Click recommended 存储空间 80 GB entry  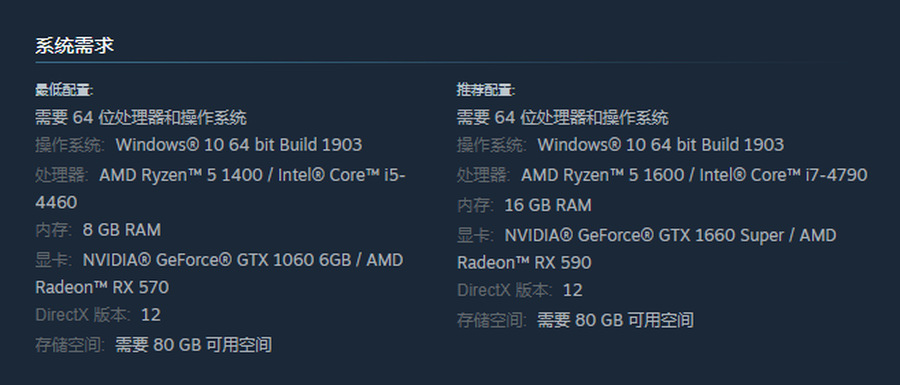pyautogui.click(x=575, y=320)
